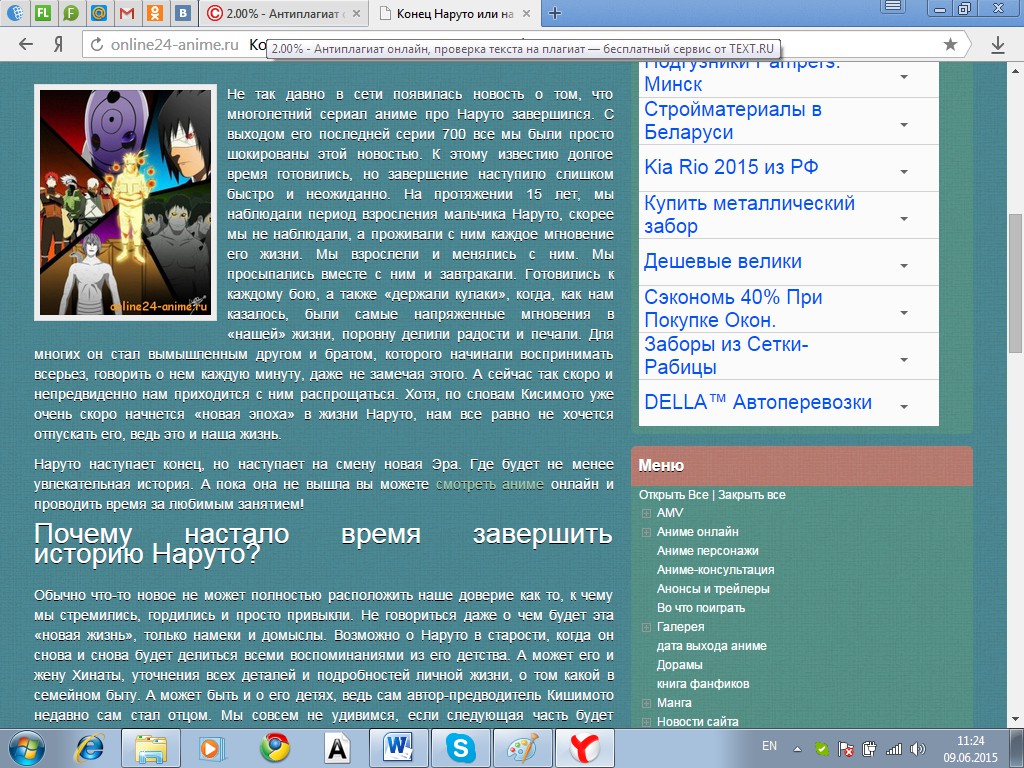Open the volume speaker tray icon
Screen dimensions: 1024x768
tap(918, 749)
